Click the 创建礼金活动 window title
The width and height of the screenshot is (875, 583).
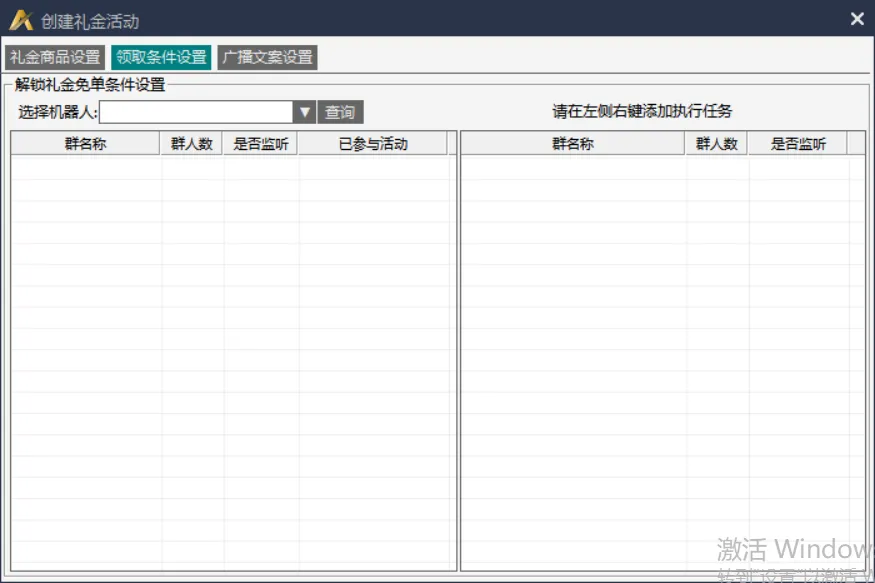tap(90, 21)
